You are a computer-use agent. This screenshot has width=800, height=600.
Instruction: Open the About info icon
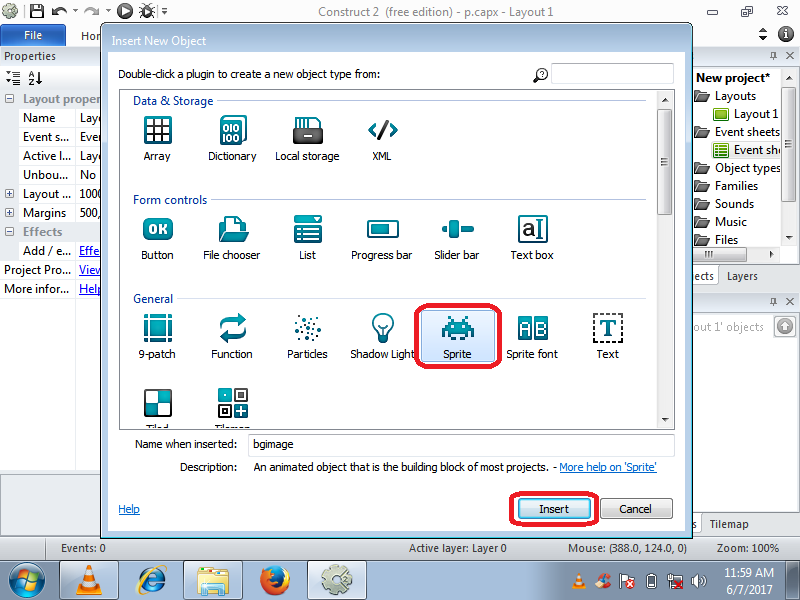(785, 34)
